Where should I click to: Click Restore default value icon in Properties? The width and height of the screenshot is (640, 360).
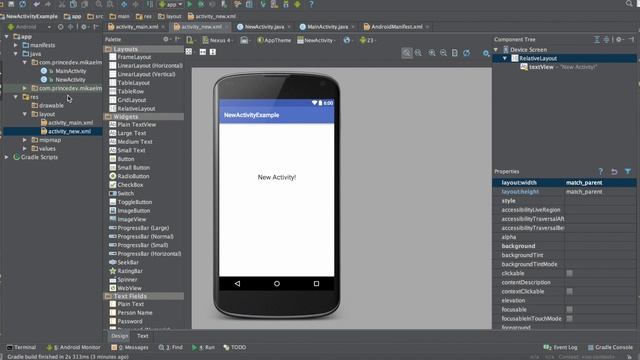click(614, 171)
